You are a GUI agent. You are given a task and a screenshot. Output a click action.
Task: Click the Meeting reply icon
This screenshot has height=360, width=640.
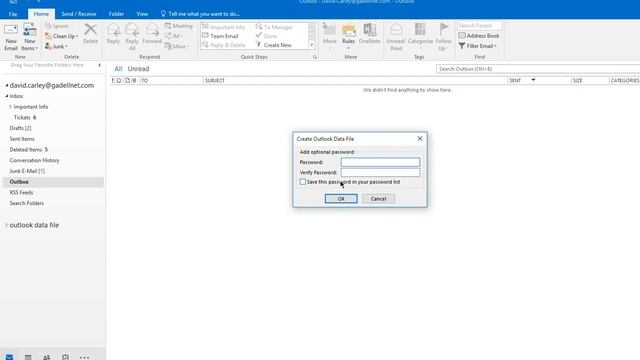pos(168,26)
